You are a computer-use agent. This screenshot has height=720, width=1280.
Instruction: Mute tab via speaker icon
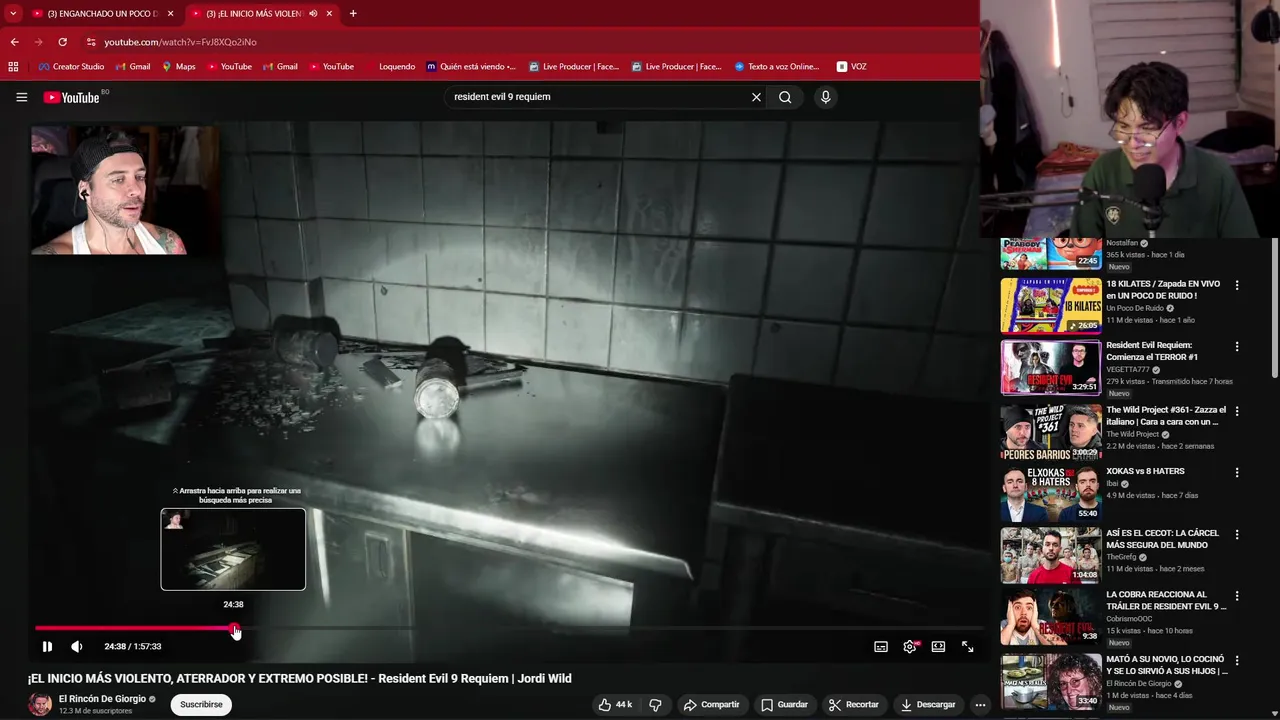click(x=313, y=13)
